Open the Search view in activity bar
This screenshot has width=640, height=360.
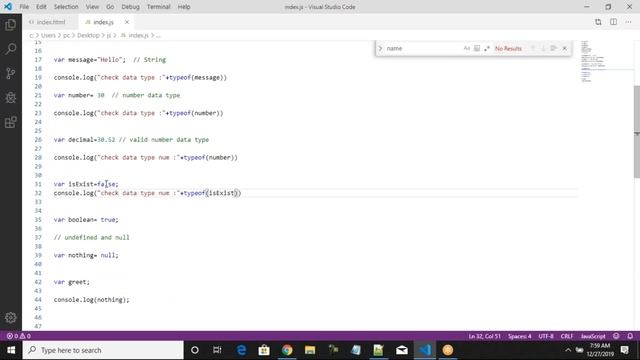(x=11, y=49)
